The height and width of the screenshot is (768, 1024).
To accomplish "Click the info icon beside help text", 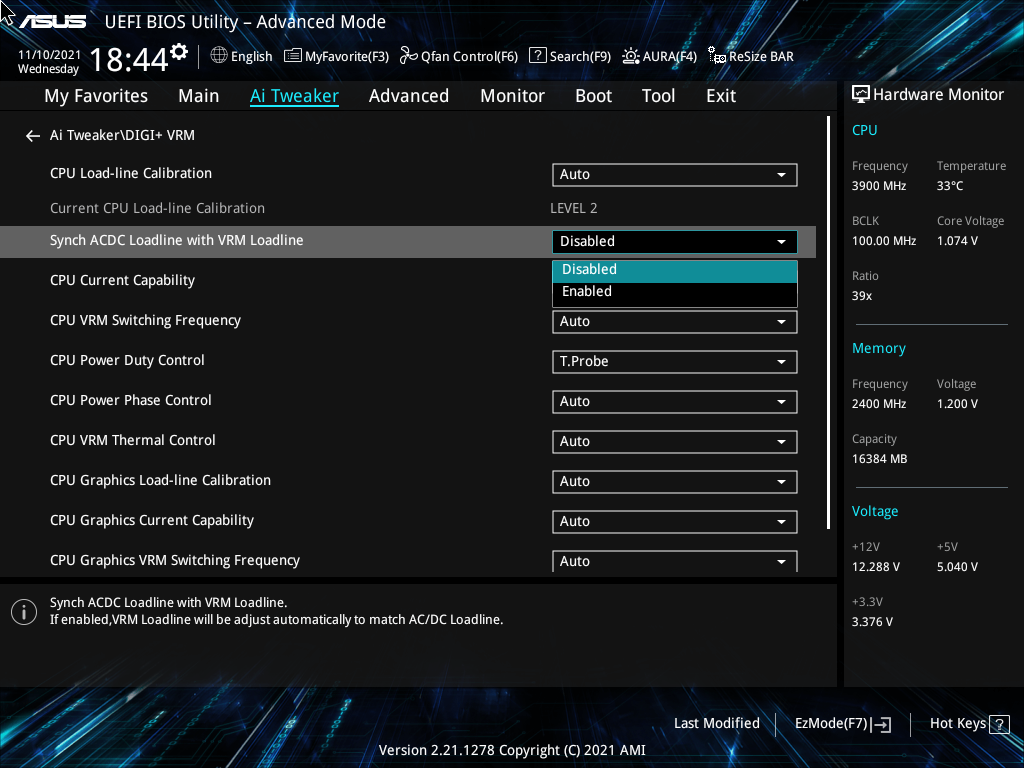I will 24,612.
